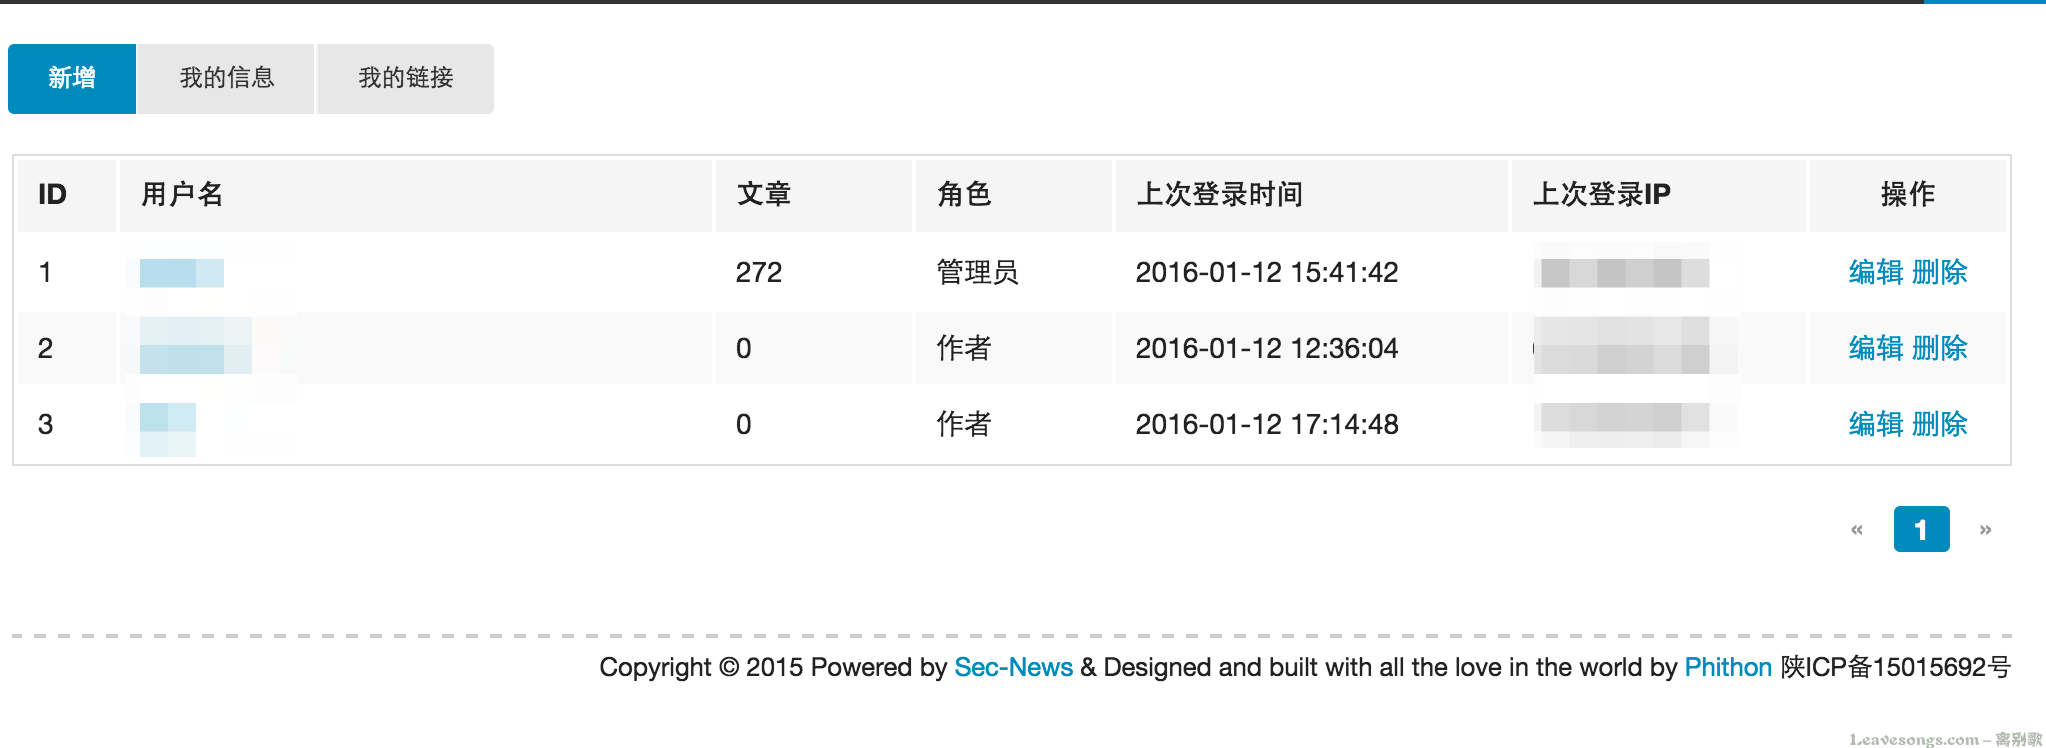Delete user with ID 2
Viewport: 2046px width, 748px height.
click(1940, 348)
